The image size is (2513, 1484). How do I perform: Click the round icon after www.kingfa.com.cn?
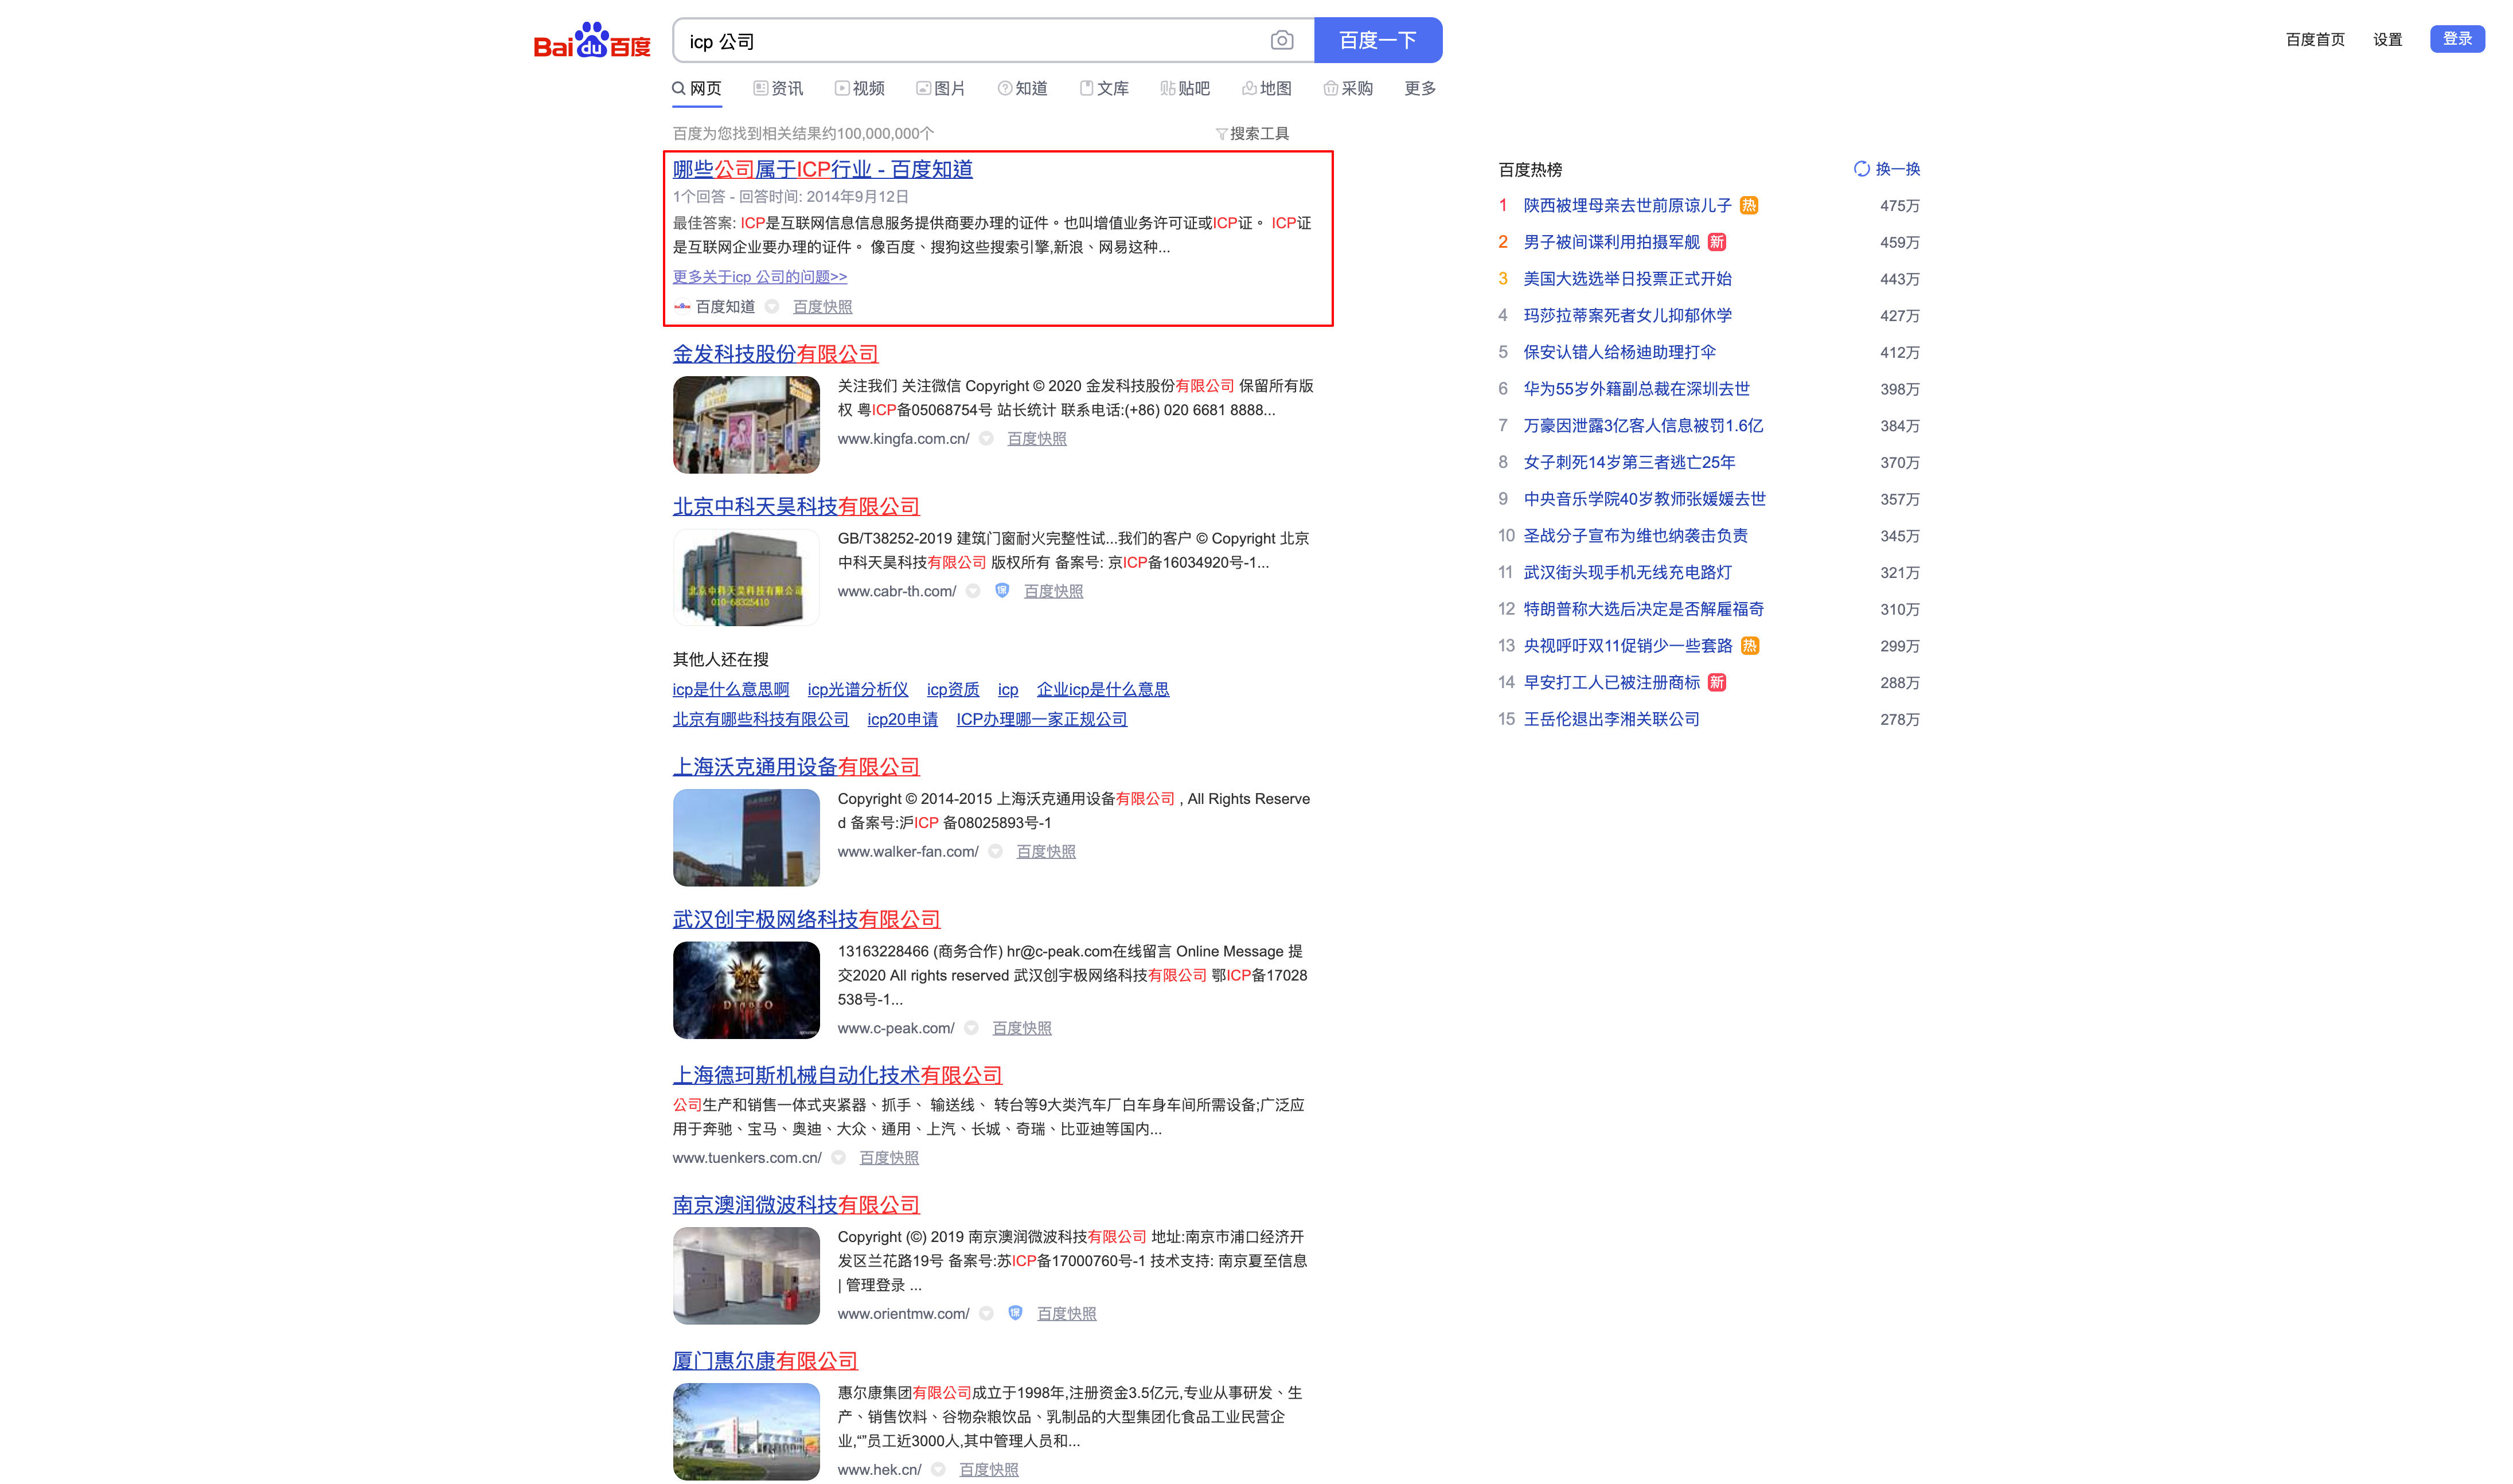coord(986,439)
